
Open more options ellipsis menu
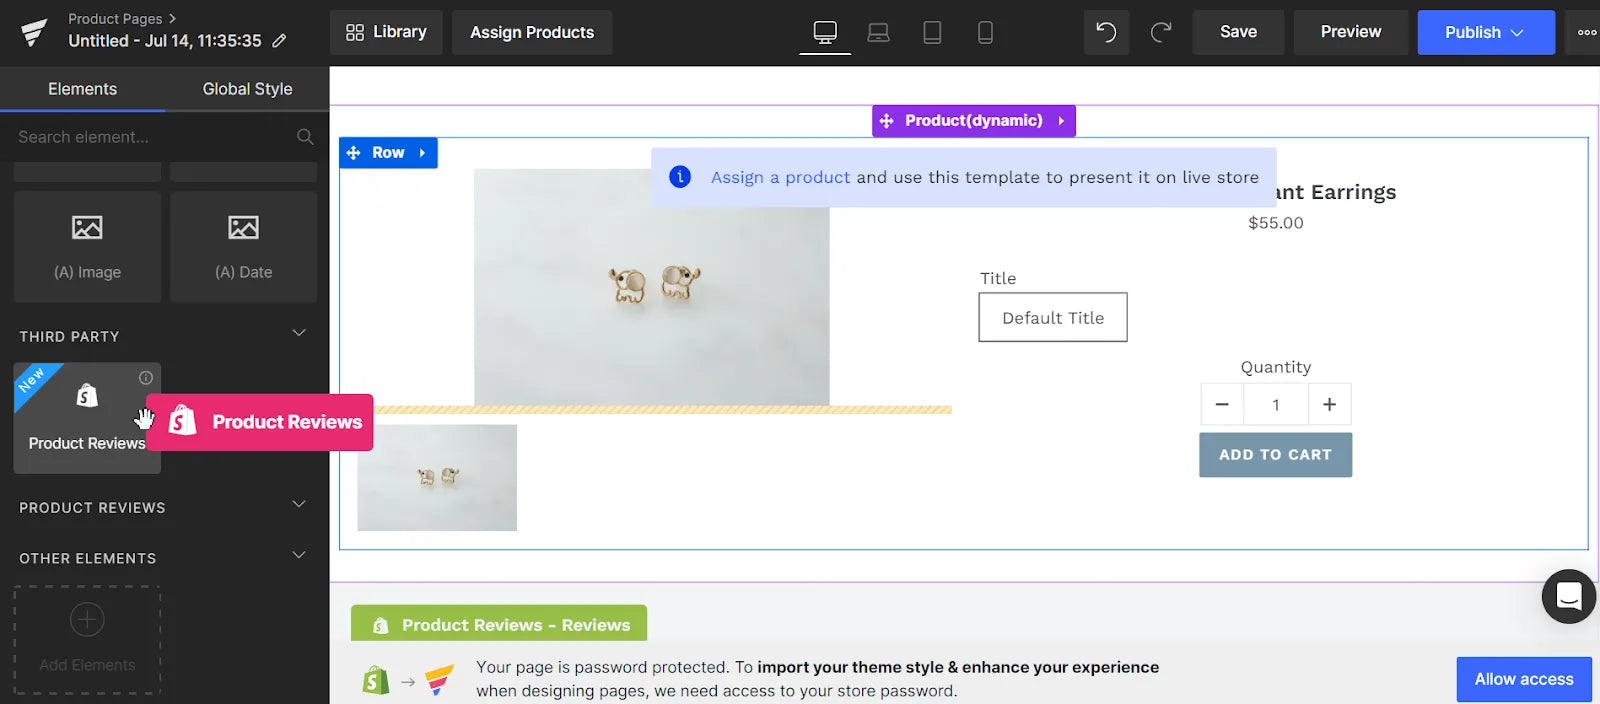(1586, 32)
